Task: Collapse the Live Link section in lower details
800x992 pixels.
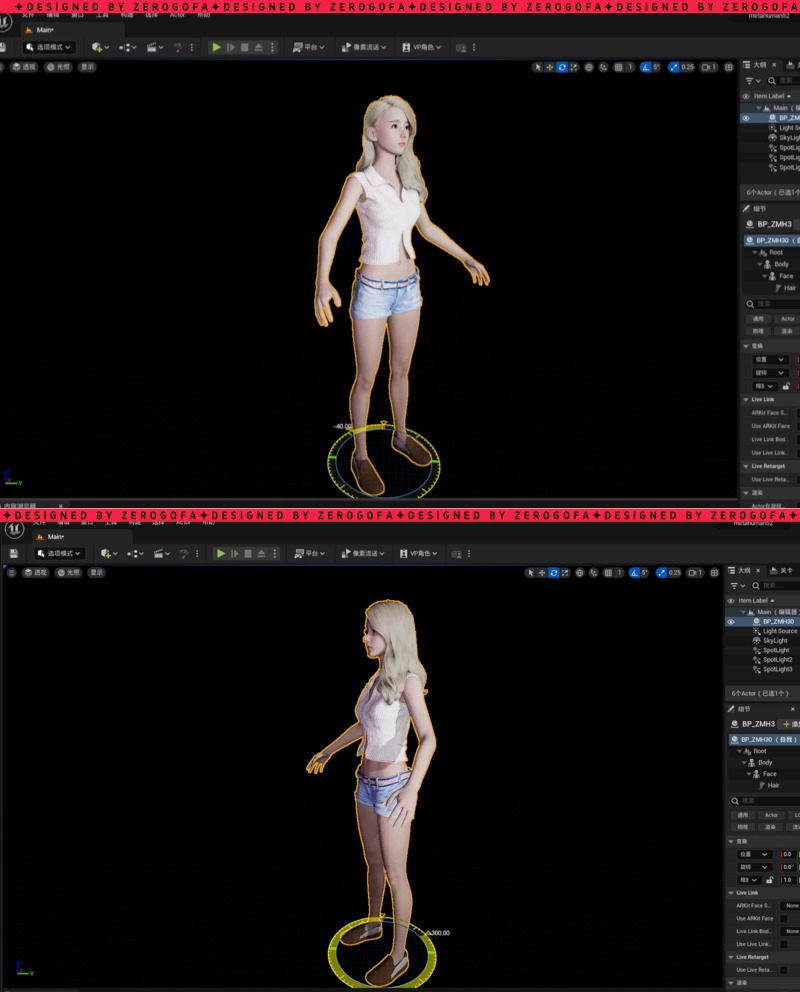Action: tap(732, 893)
